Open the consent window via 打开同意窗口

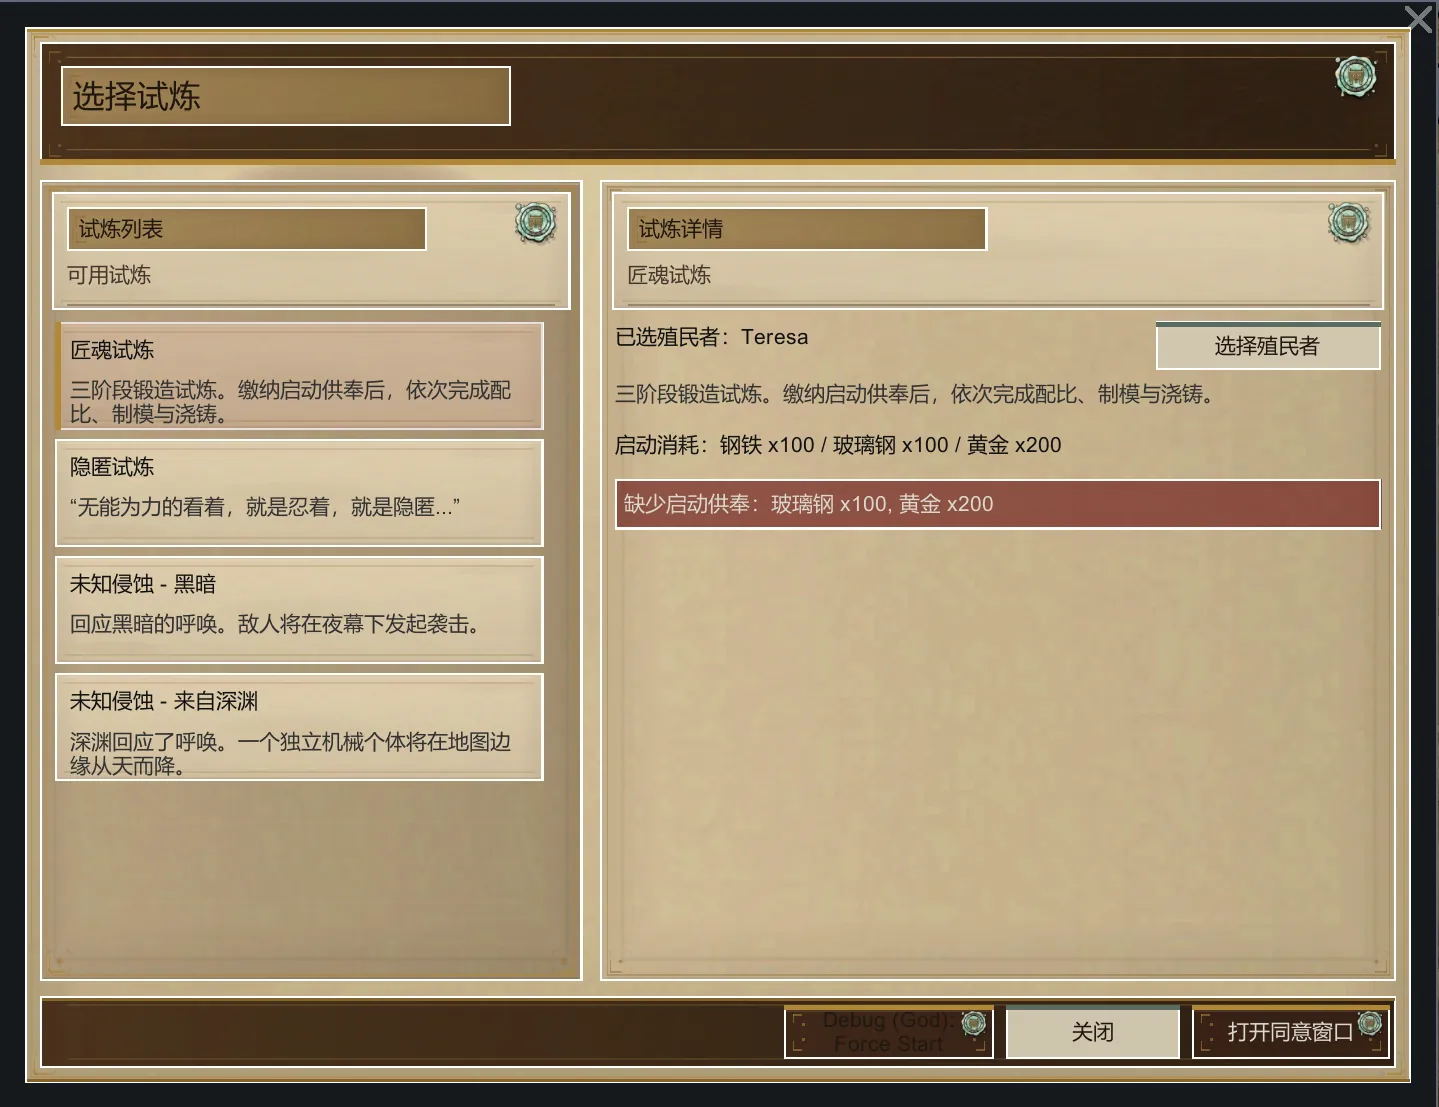click(x=1291, y=1032)
